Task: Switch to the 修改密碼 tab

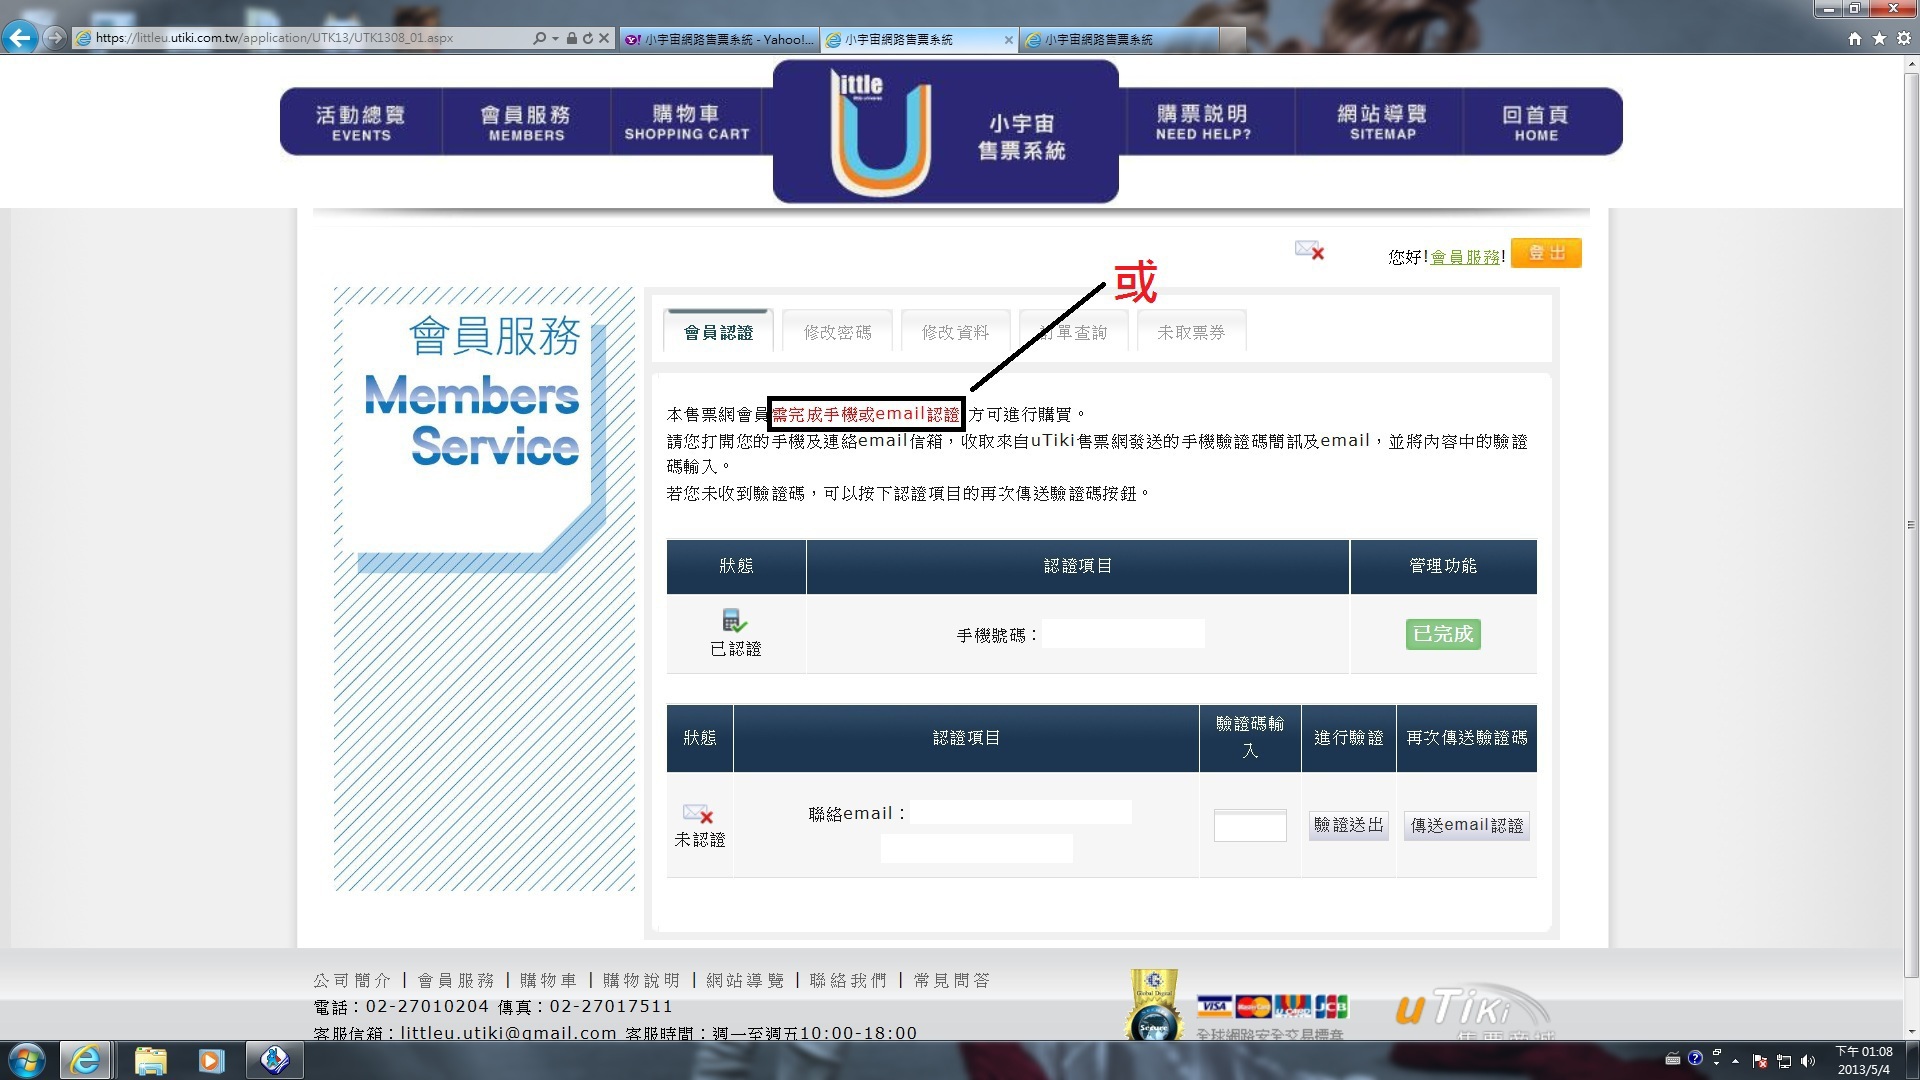Action: point(837,332)
